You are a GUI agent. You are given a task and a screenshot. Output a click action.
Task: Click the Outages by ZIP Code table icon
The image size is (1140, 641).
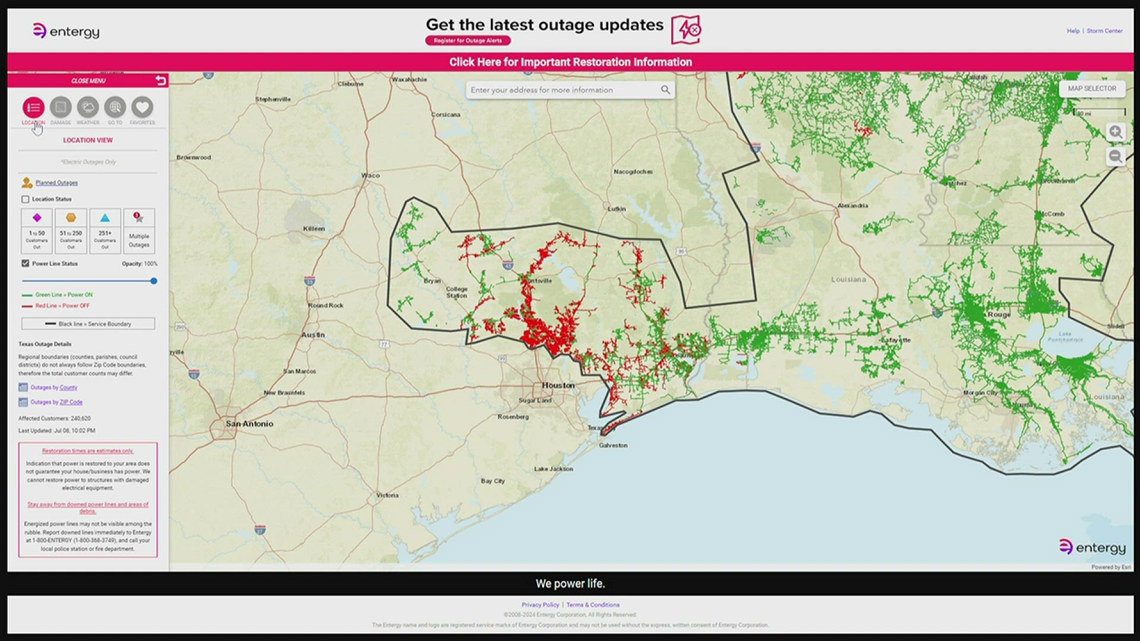tap(23, 402)
